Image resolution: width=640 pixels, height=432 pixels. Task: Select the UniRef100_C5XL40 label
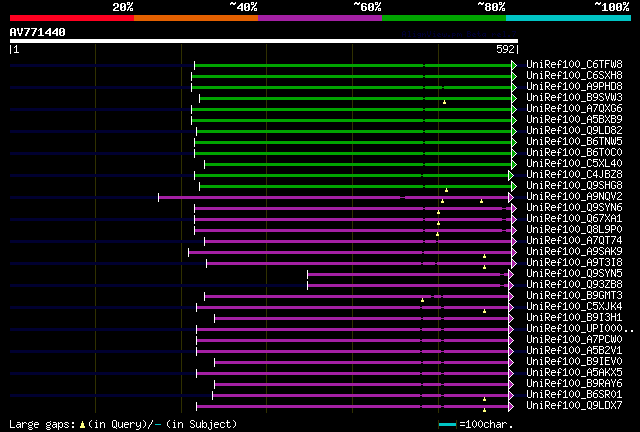[x=574, y=164]
